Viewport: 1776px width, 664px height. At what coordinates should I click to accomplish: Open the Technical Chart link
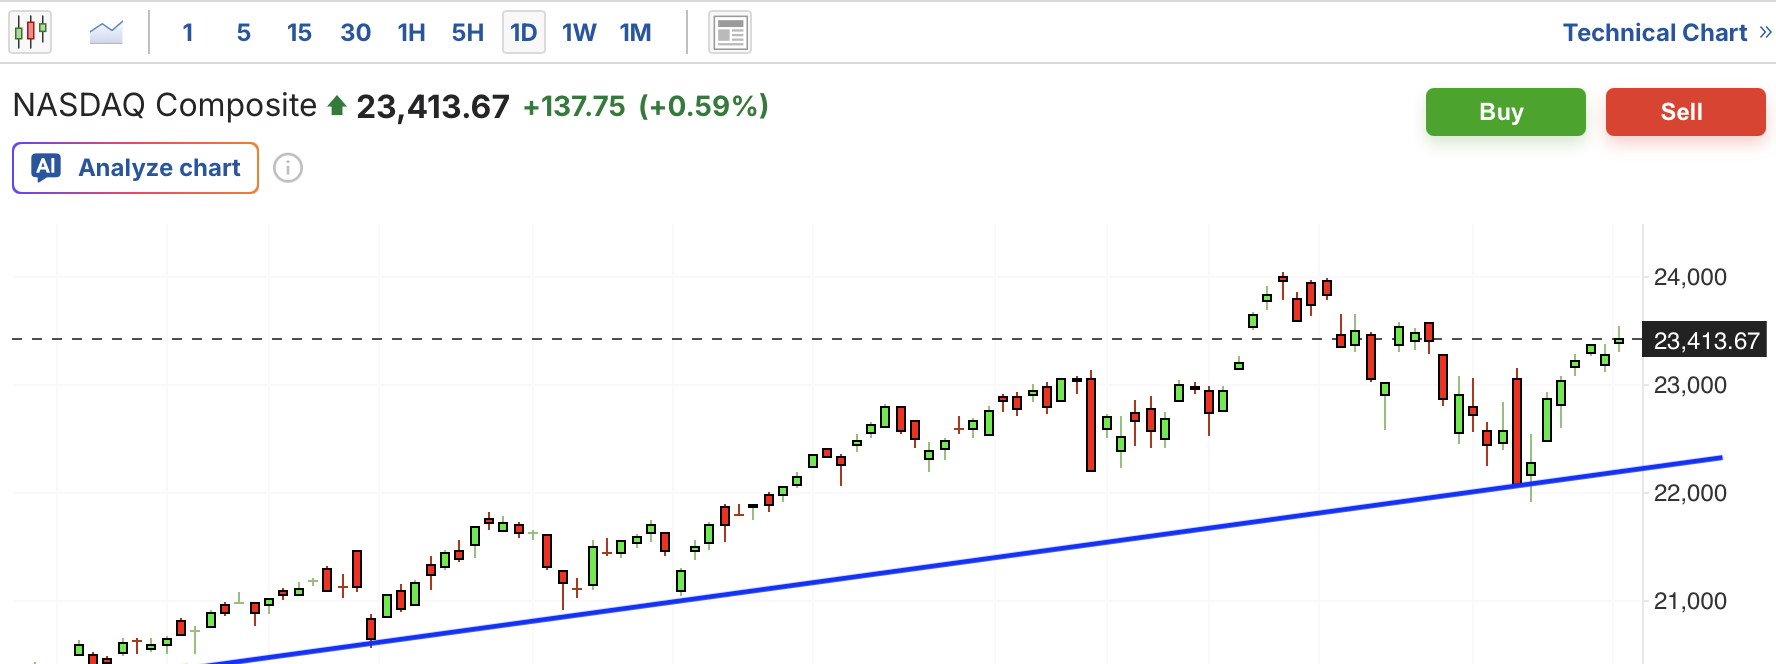point(1654,33)
